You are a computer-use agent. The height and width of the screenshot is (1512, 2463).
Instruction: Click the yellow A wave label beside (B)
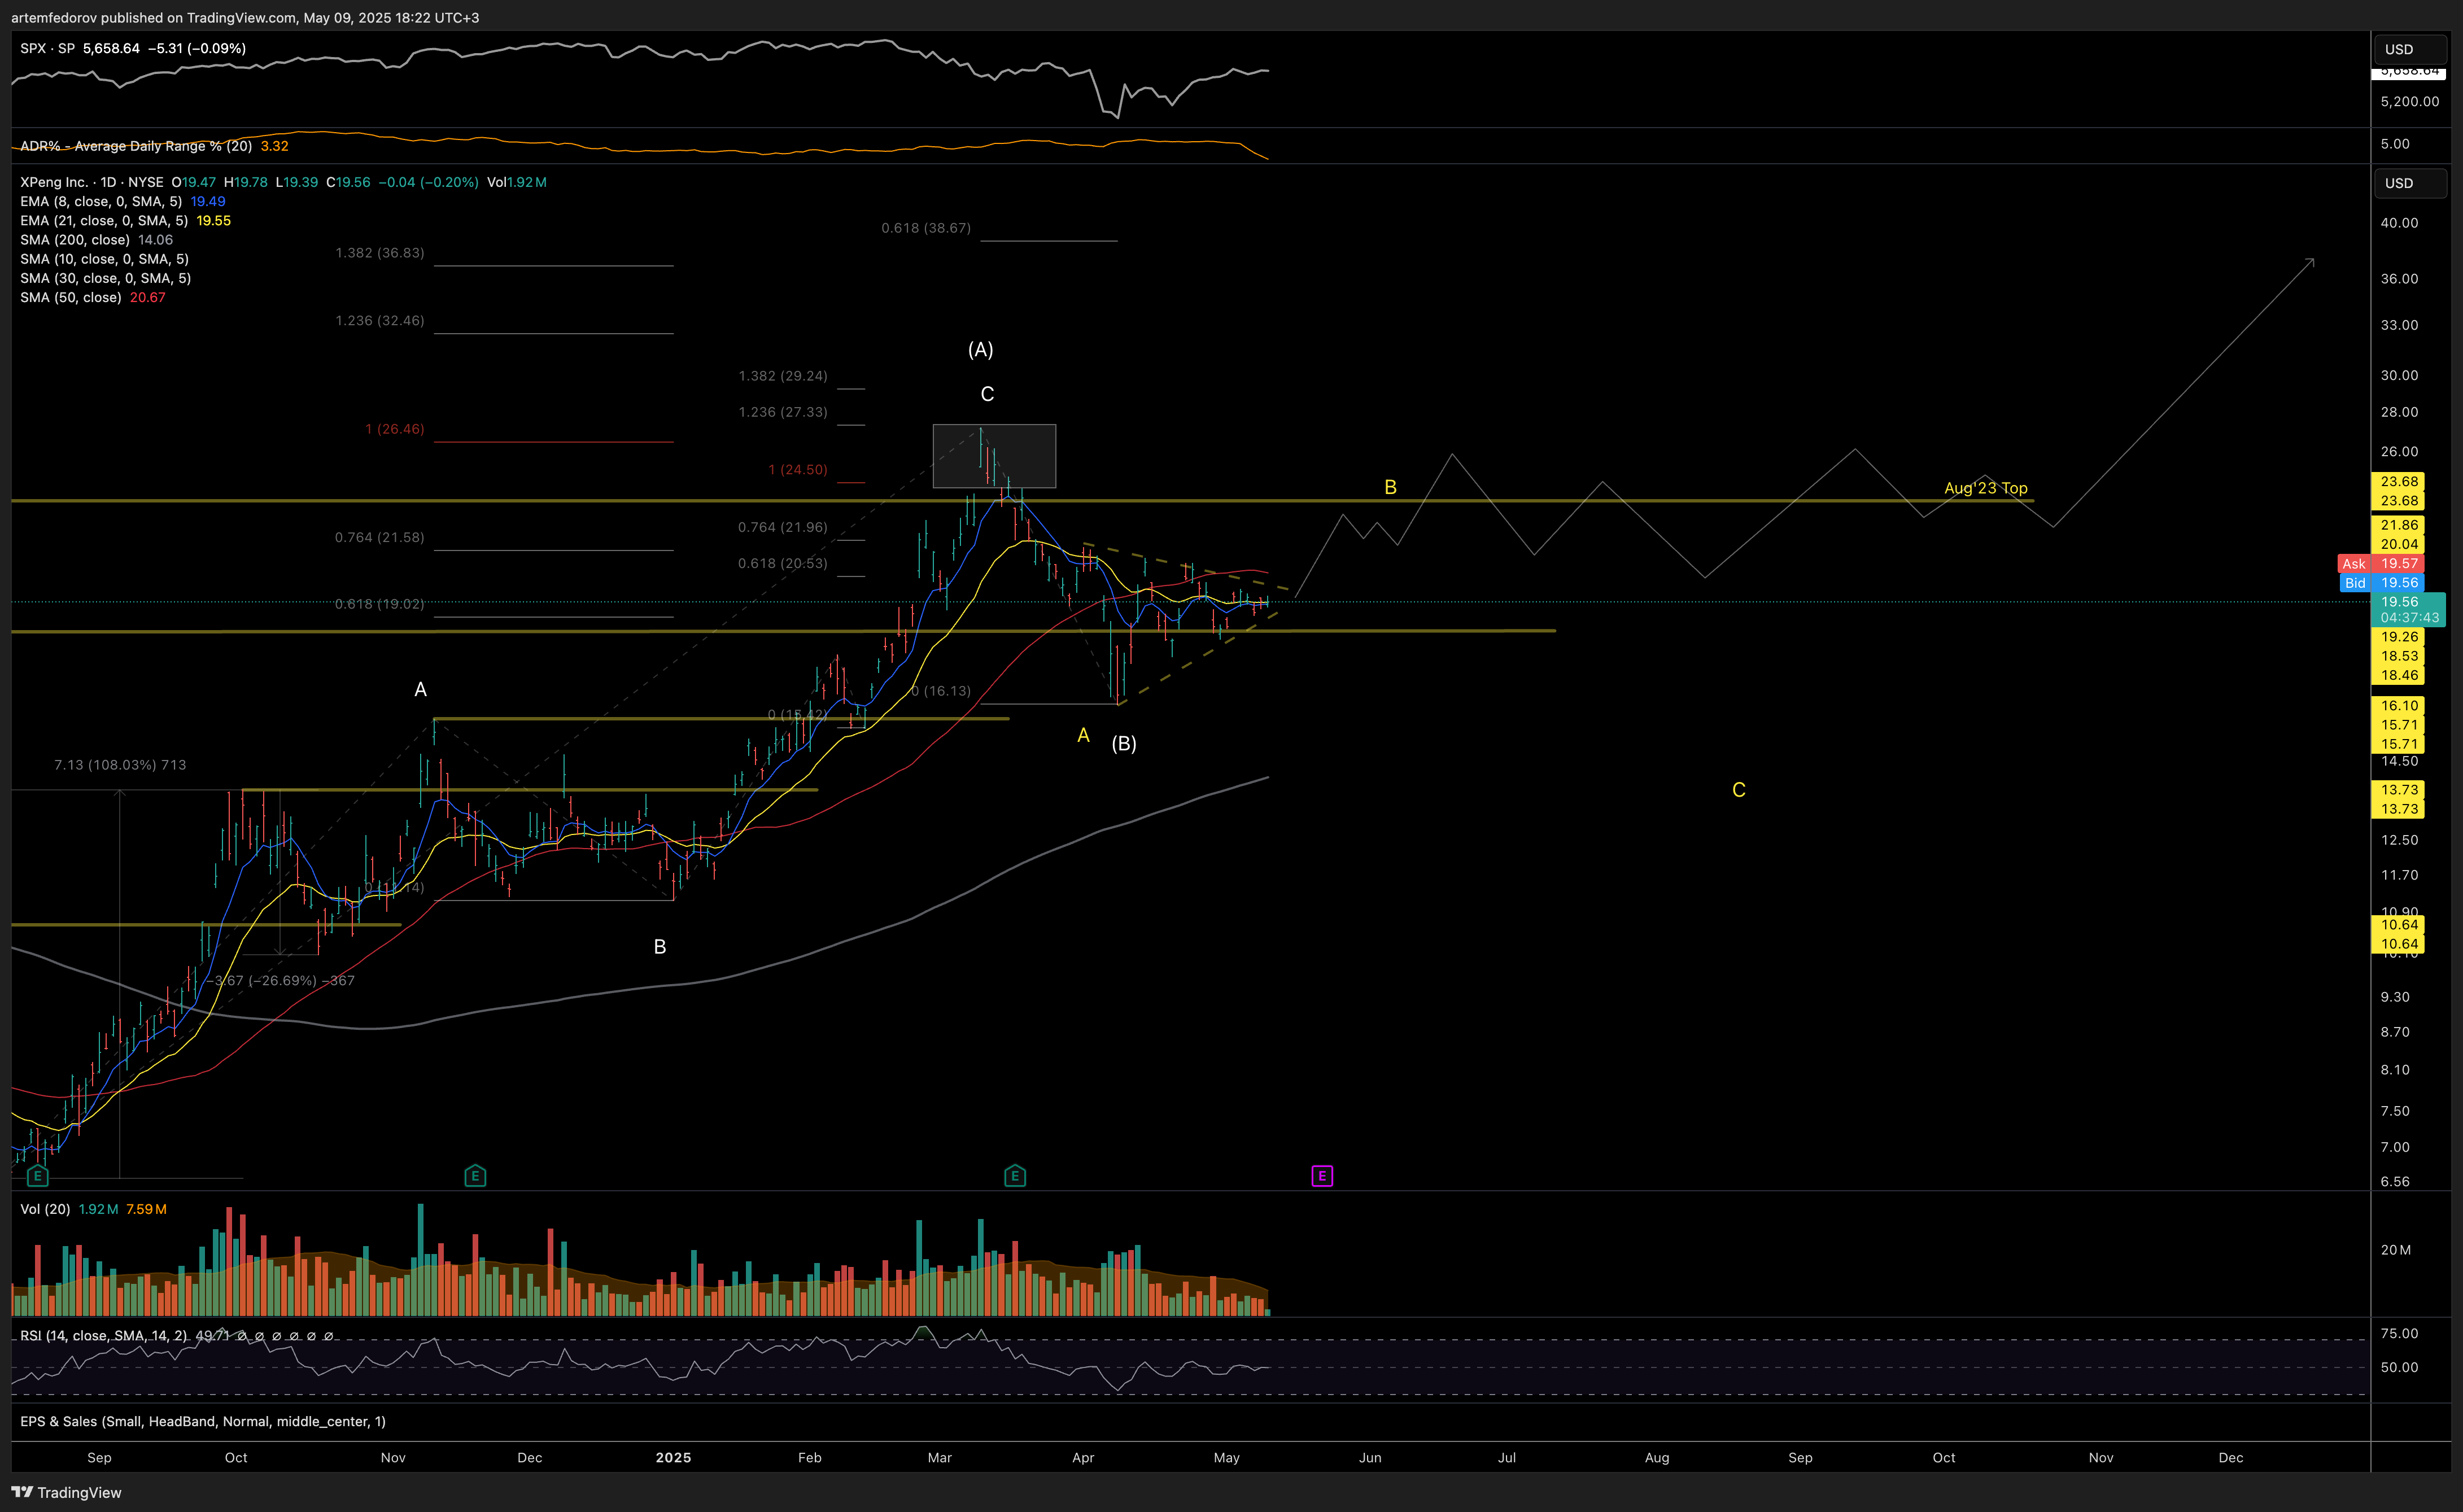pyautogui.click(x=1083, y=736)
